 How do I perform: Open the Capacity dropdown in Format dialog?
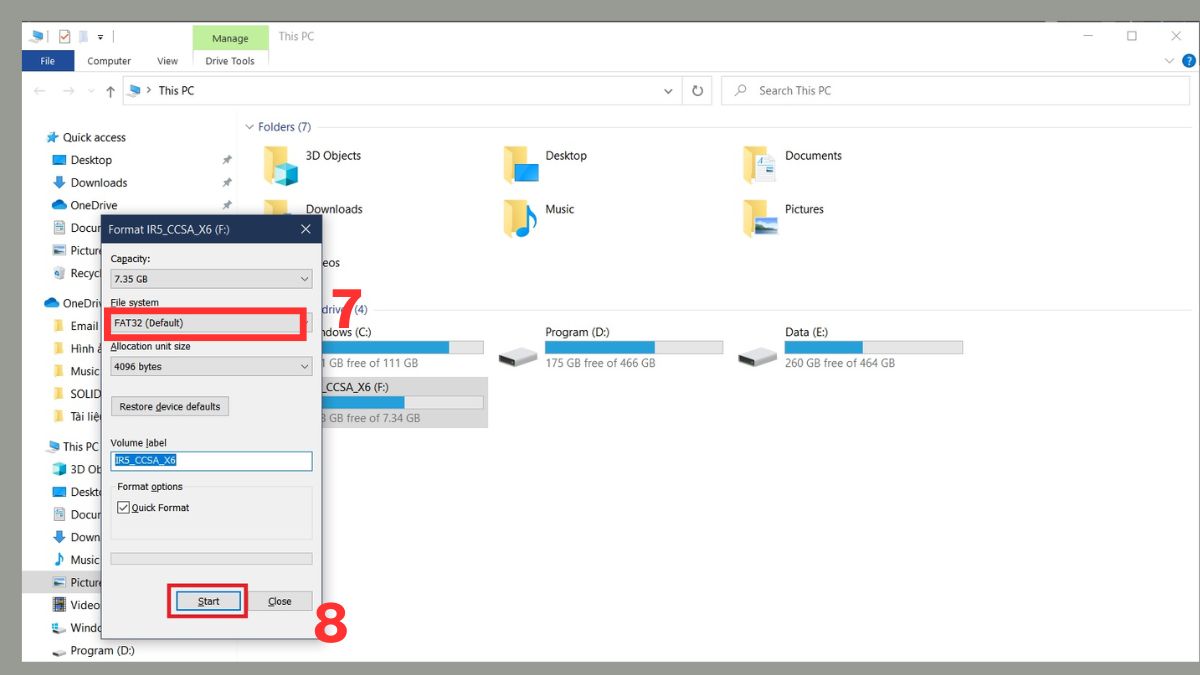(x=211, y=279)
